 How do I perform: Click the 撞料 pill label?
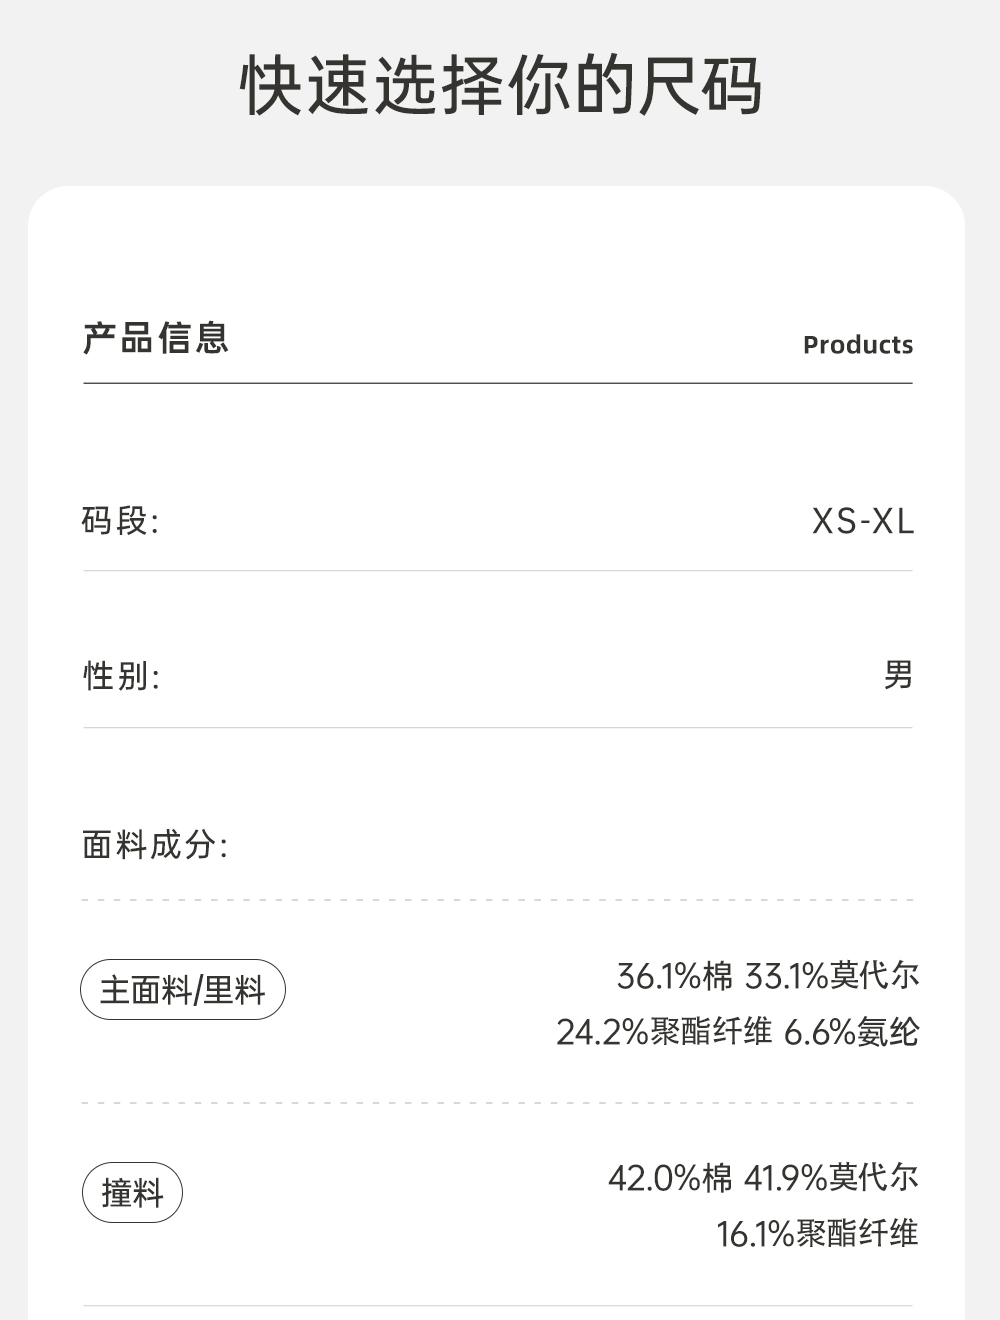132,1192
